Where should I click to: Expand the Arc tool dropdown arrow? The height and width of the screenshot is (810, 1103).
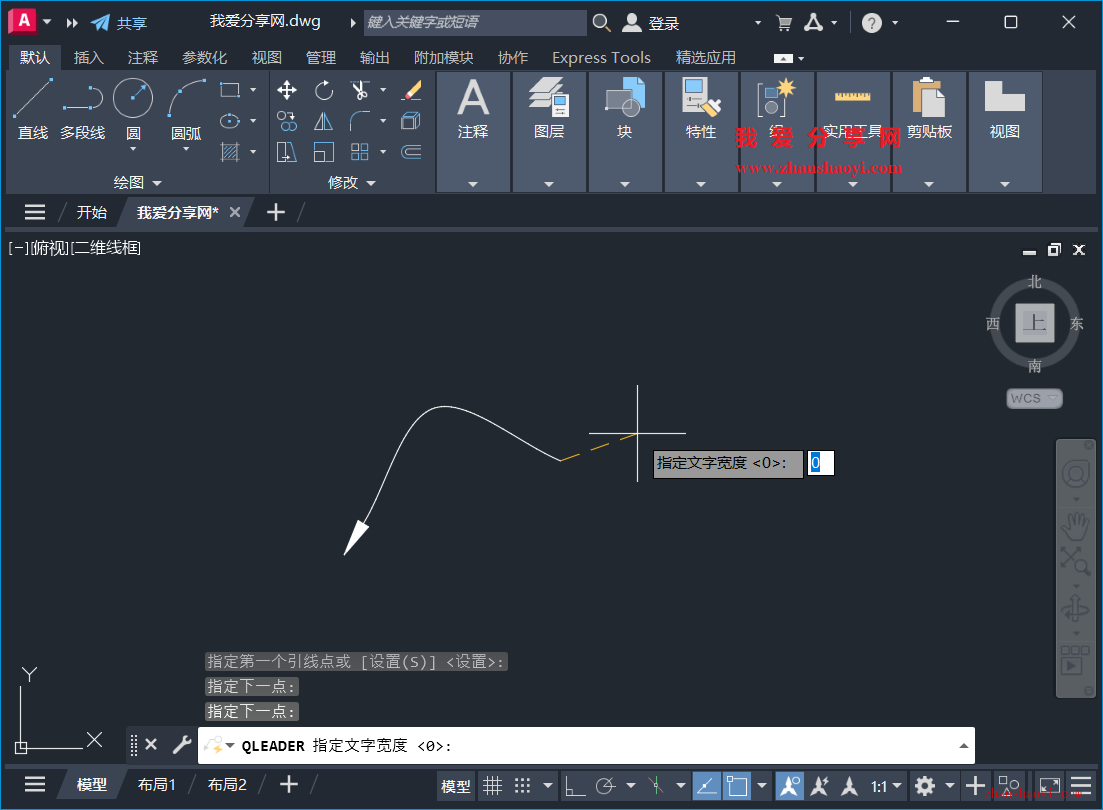tap(186, 149)
